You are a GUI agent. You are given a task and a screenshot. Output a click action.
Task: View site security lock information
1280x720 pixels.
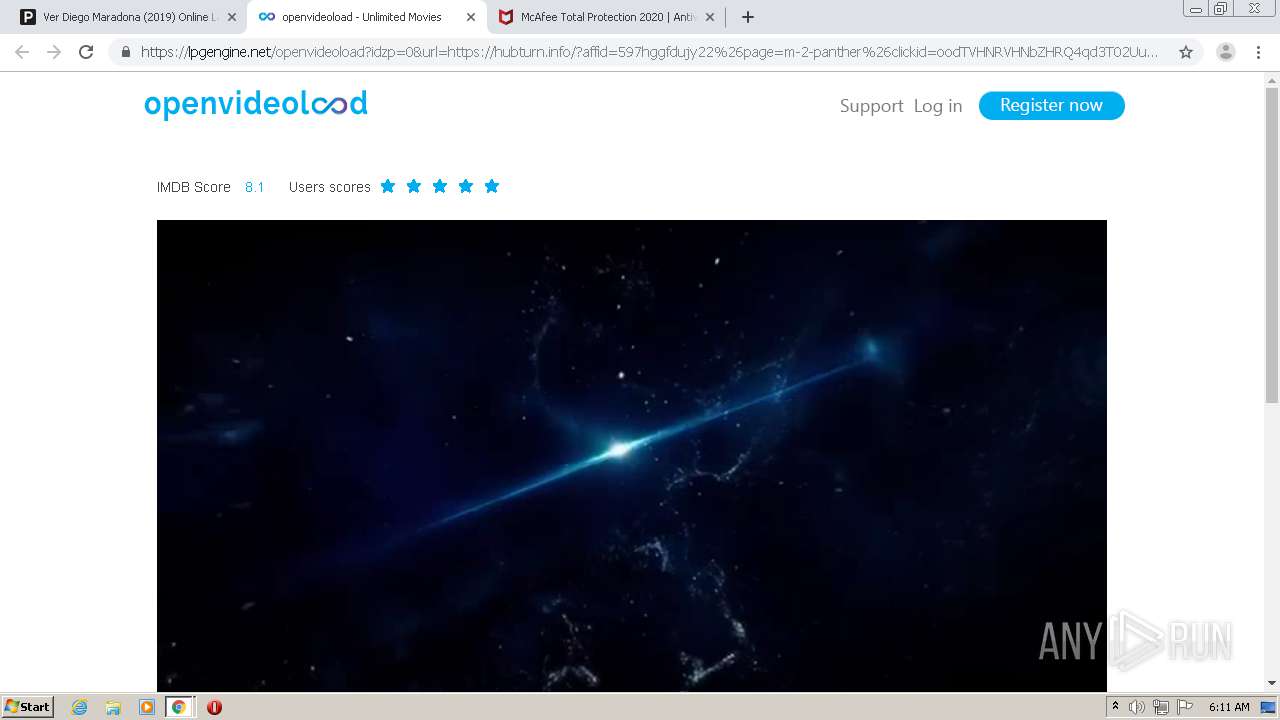tap(126, 52)
